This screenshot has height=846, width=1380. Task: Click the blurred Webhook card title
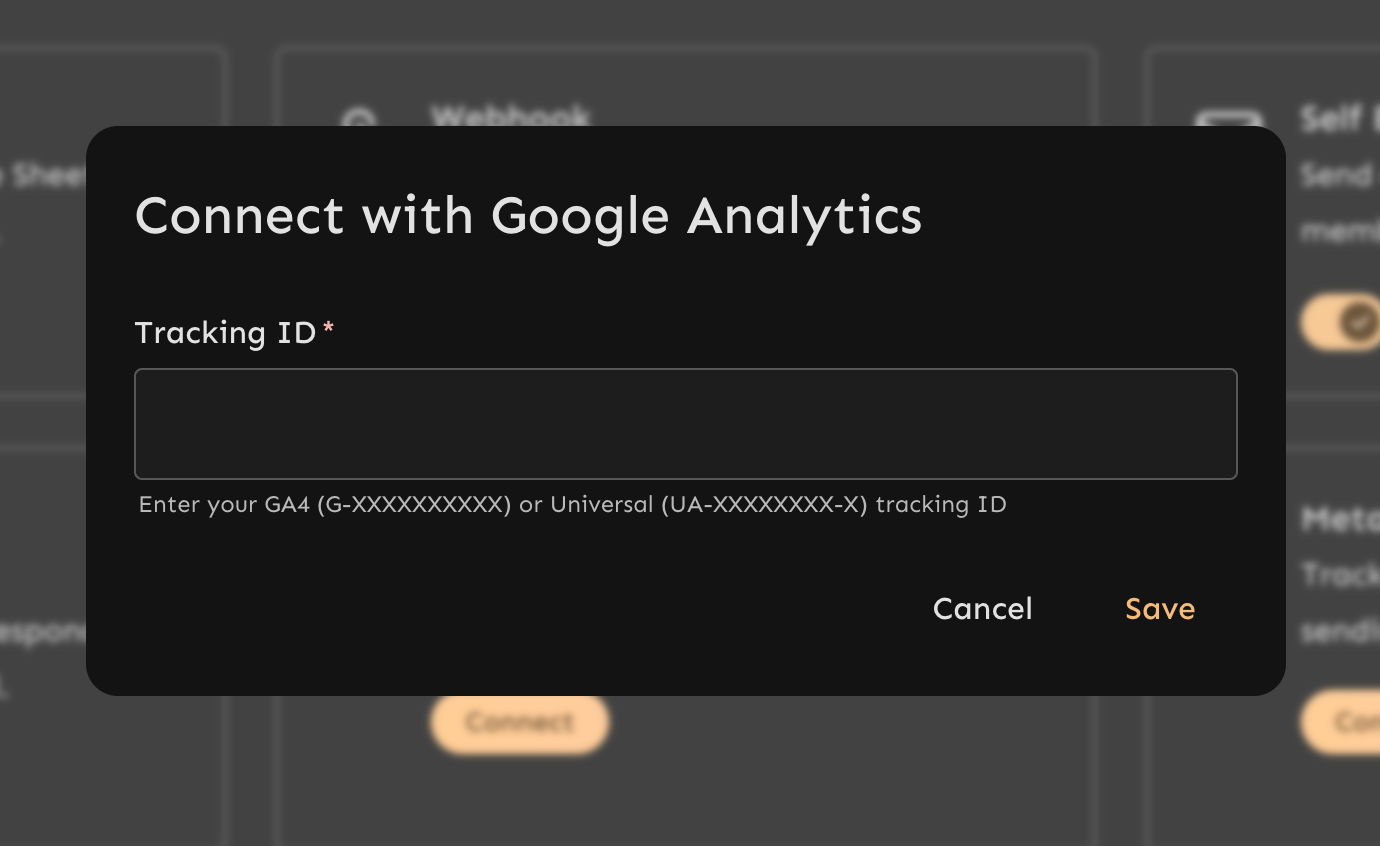click(x=510, y=115)
